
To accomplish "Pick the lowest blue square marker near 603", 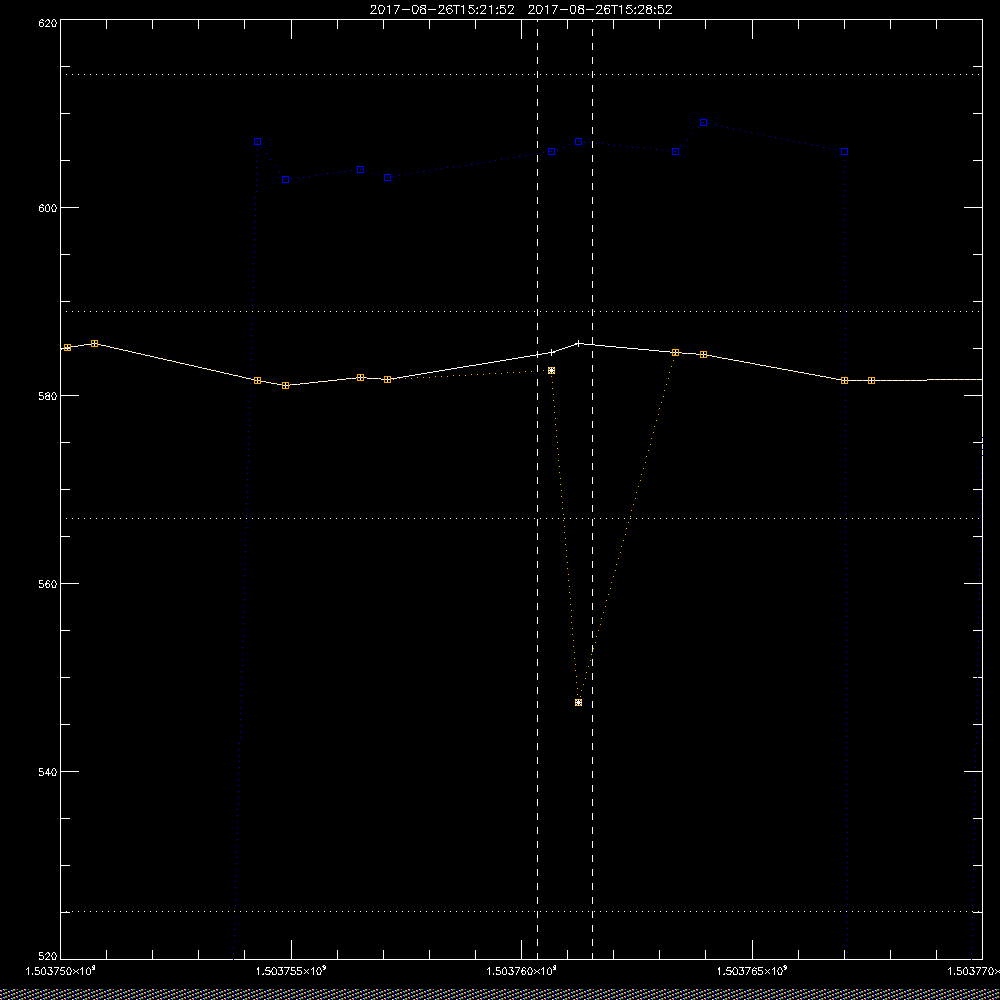I will tap(286, 180).
